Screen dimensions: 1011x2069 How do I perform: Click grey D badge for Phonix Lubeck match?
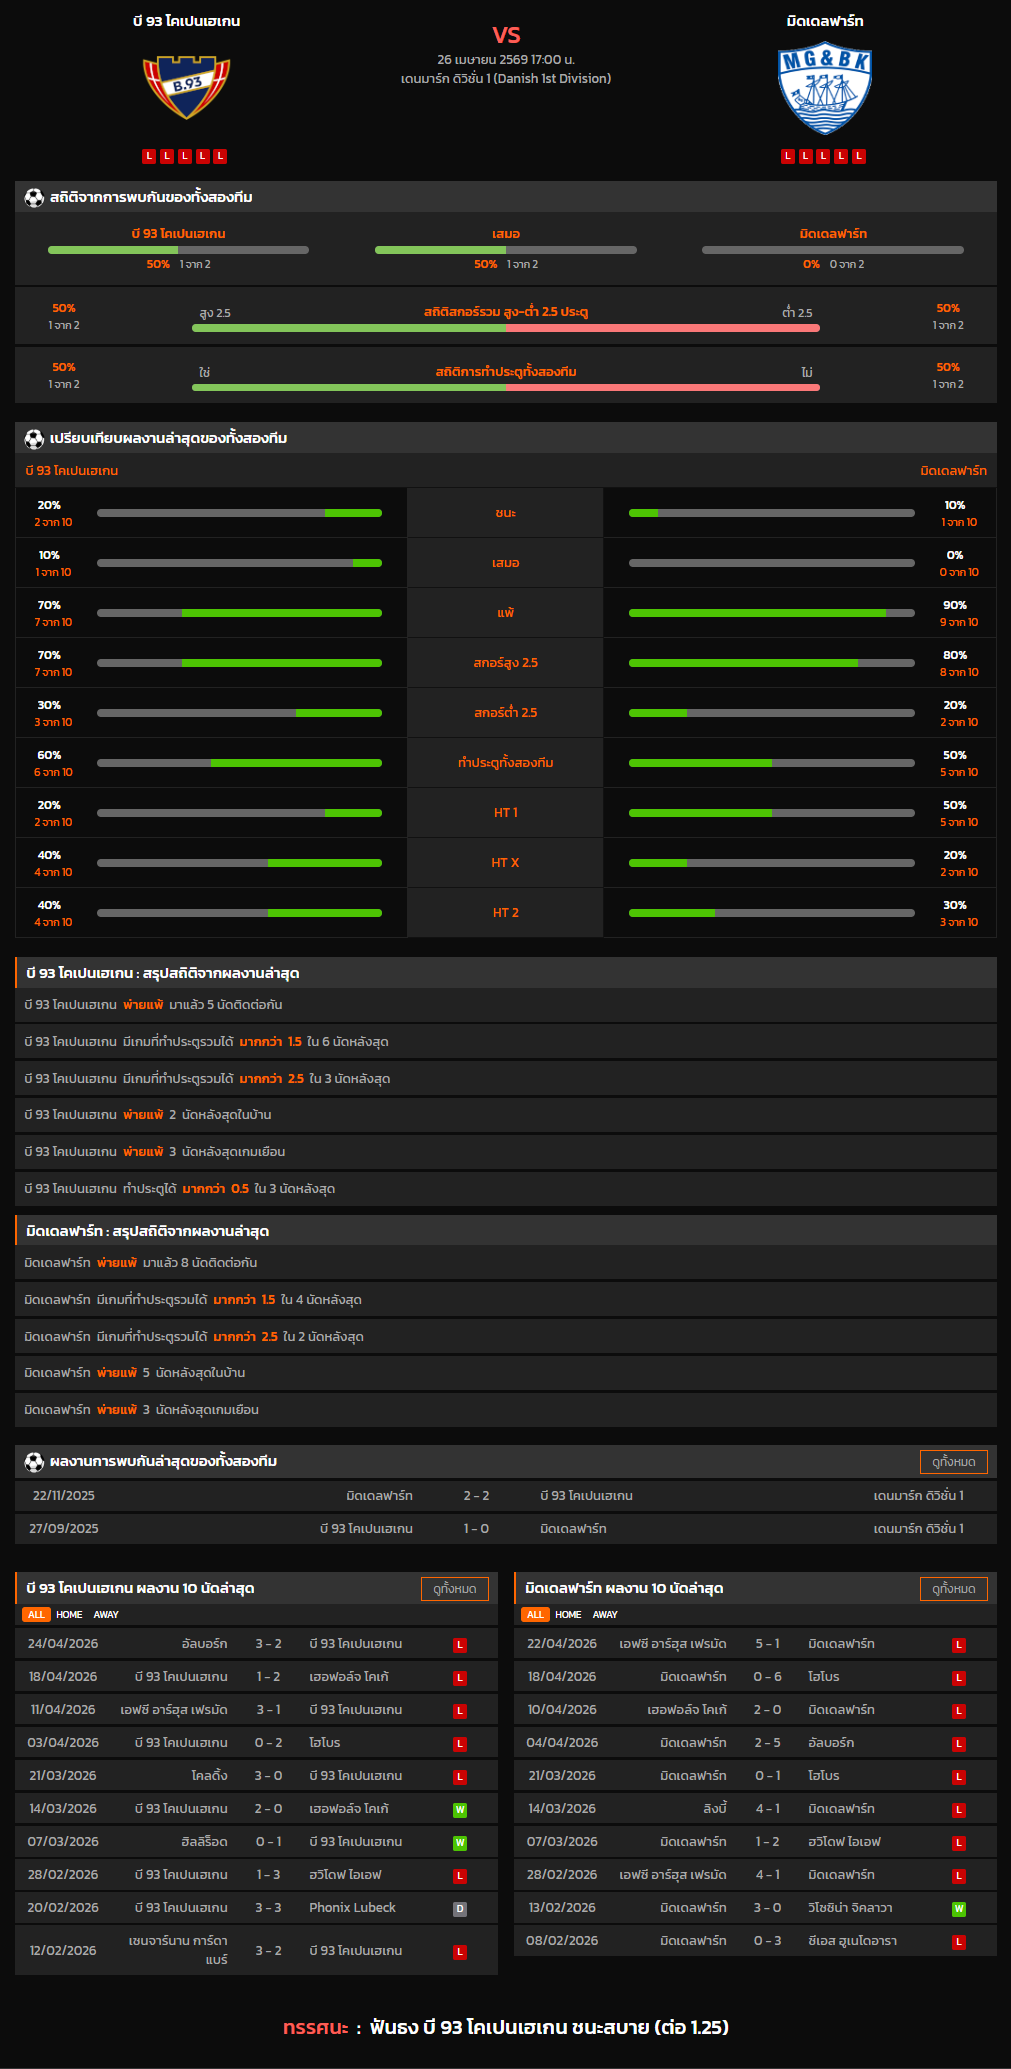coord(460,1908)
